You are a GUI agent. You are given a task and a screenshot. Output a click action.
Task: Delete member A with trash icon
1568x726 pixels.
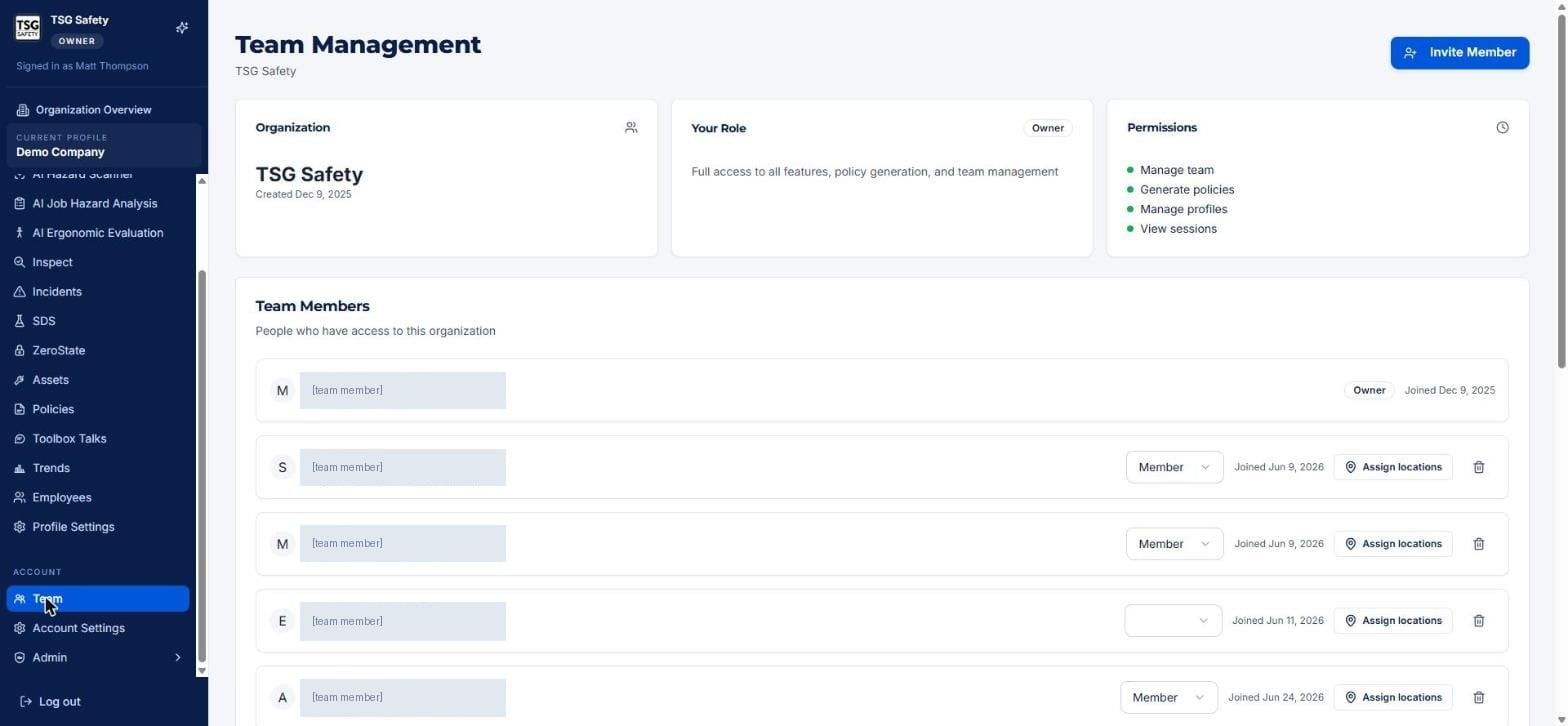1479,698
